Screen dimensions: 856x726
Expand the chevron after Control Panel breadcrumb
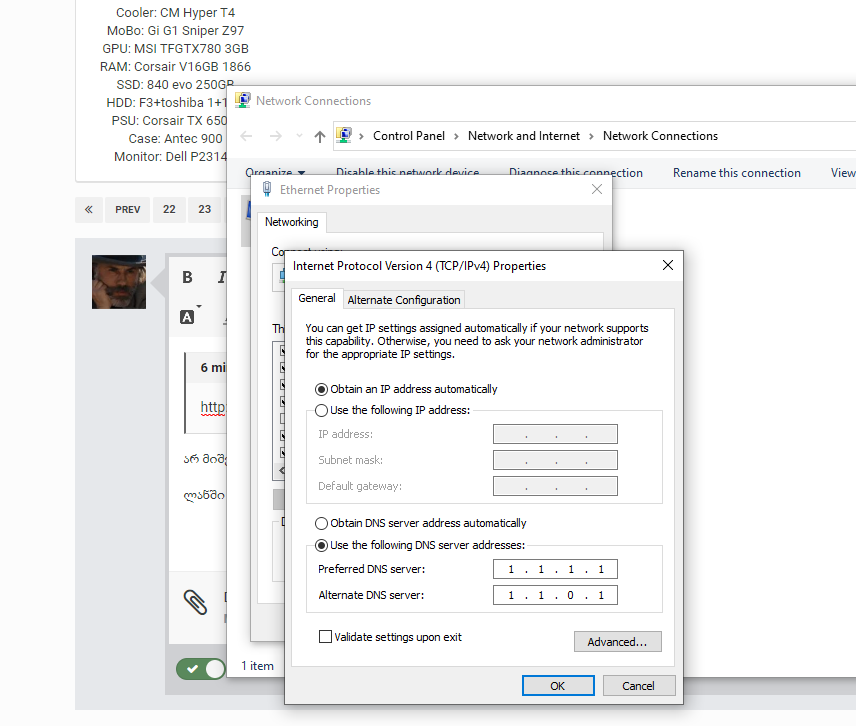click(x=456, y=136)
